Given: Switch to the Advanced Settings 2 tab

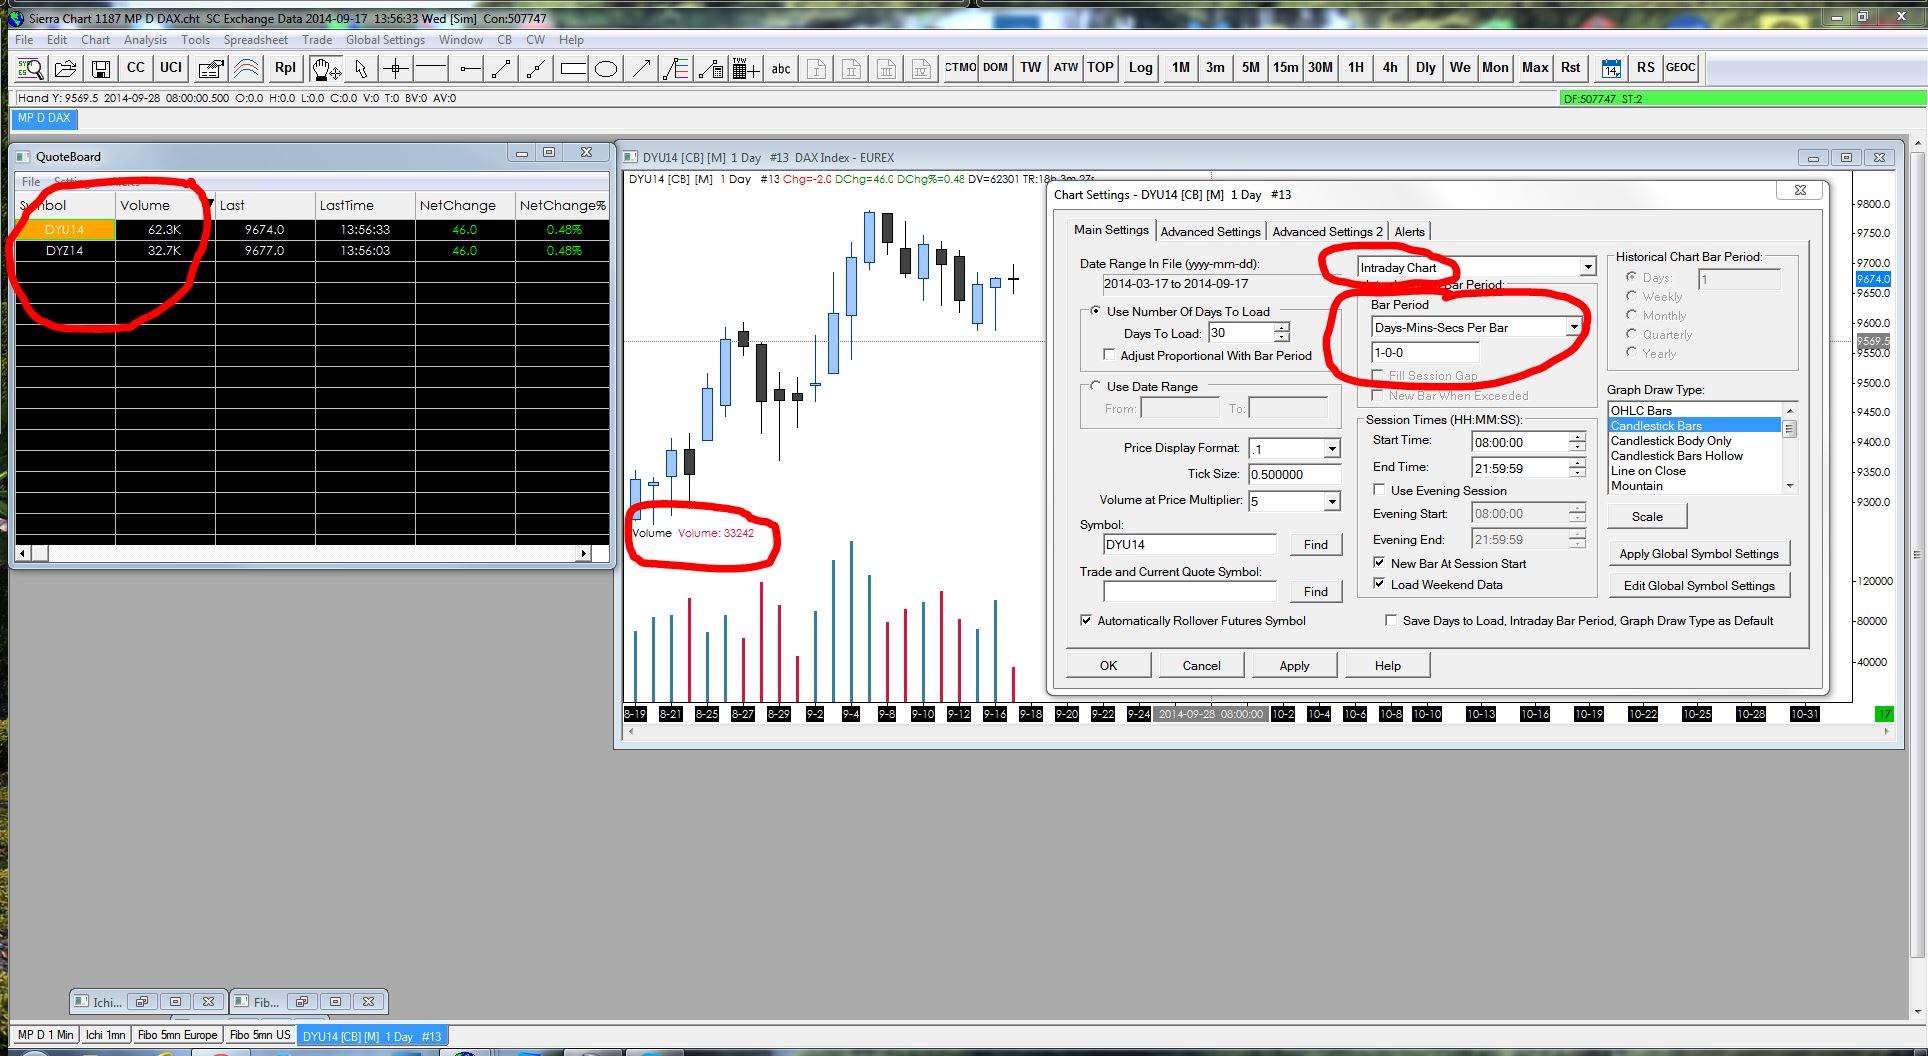Looking at the screenshot, I should [x=1327, y=232].
